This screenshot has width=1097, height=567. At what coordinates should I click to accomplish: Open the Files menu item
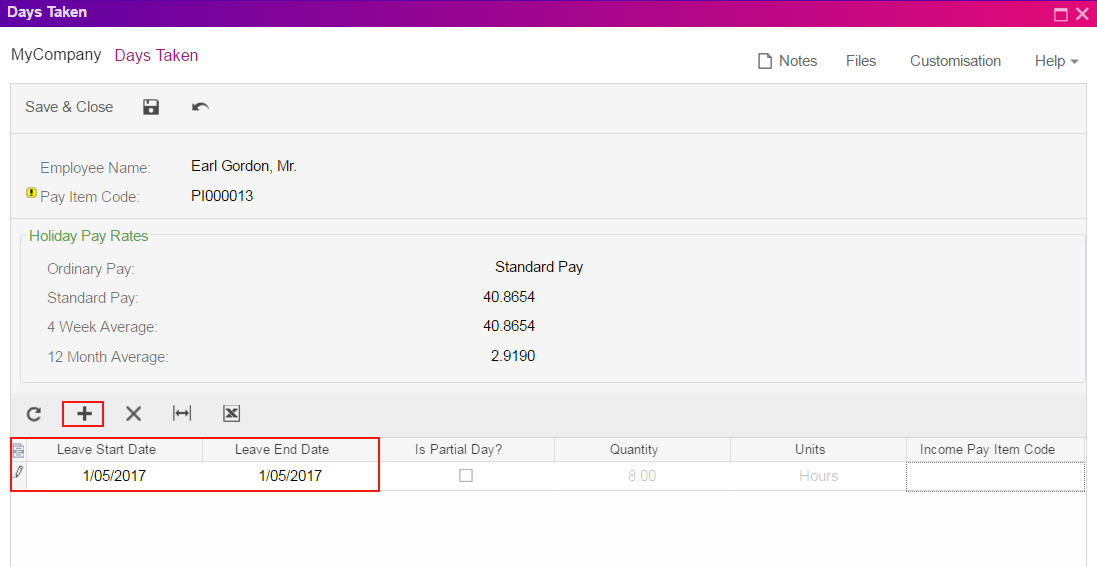(861, 61)
